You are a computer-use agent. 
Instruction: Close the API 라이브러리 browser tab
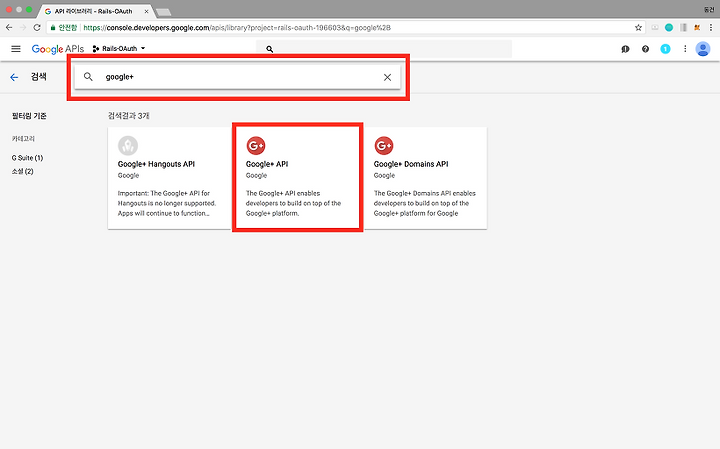tap(146, 11)
